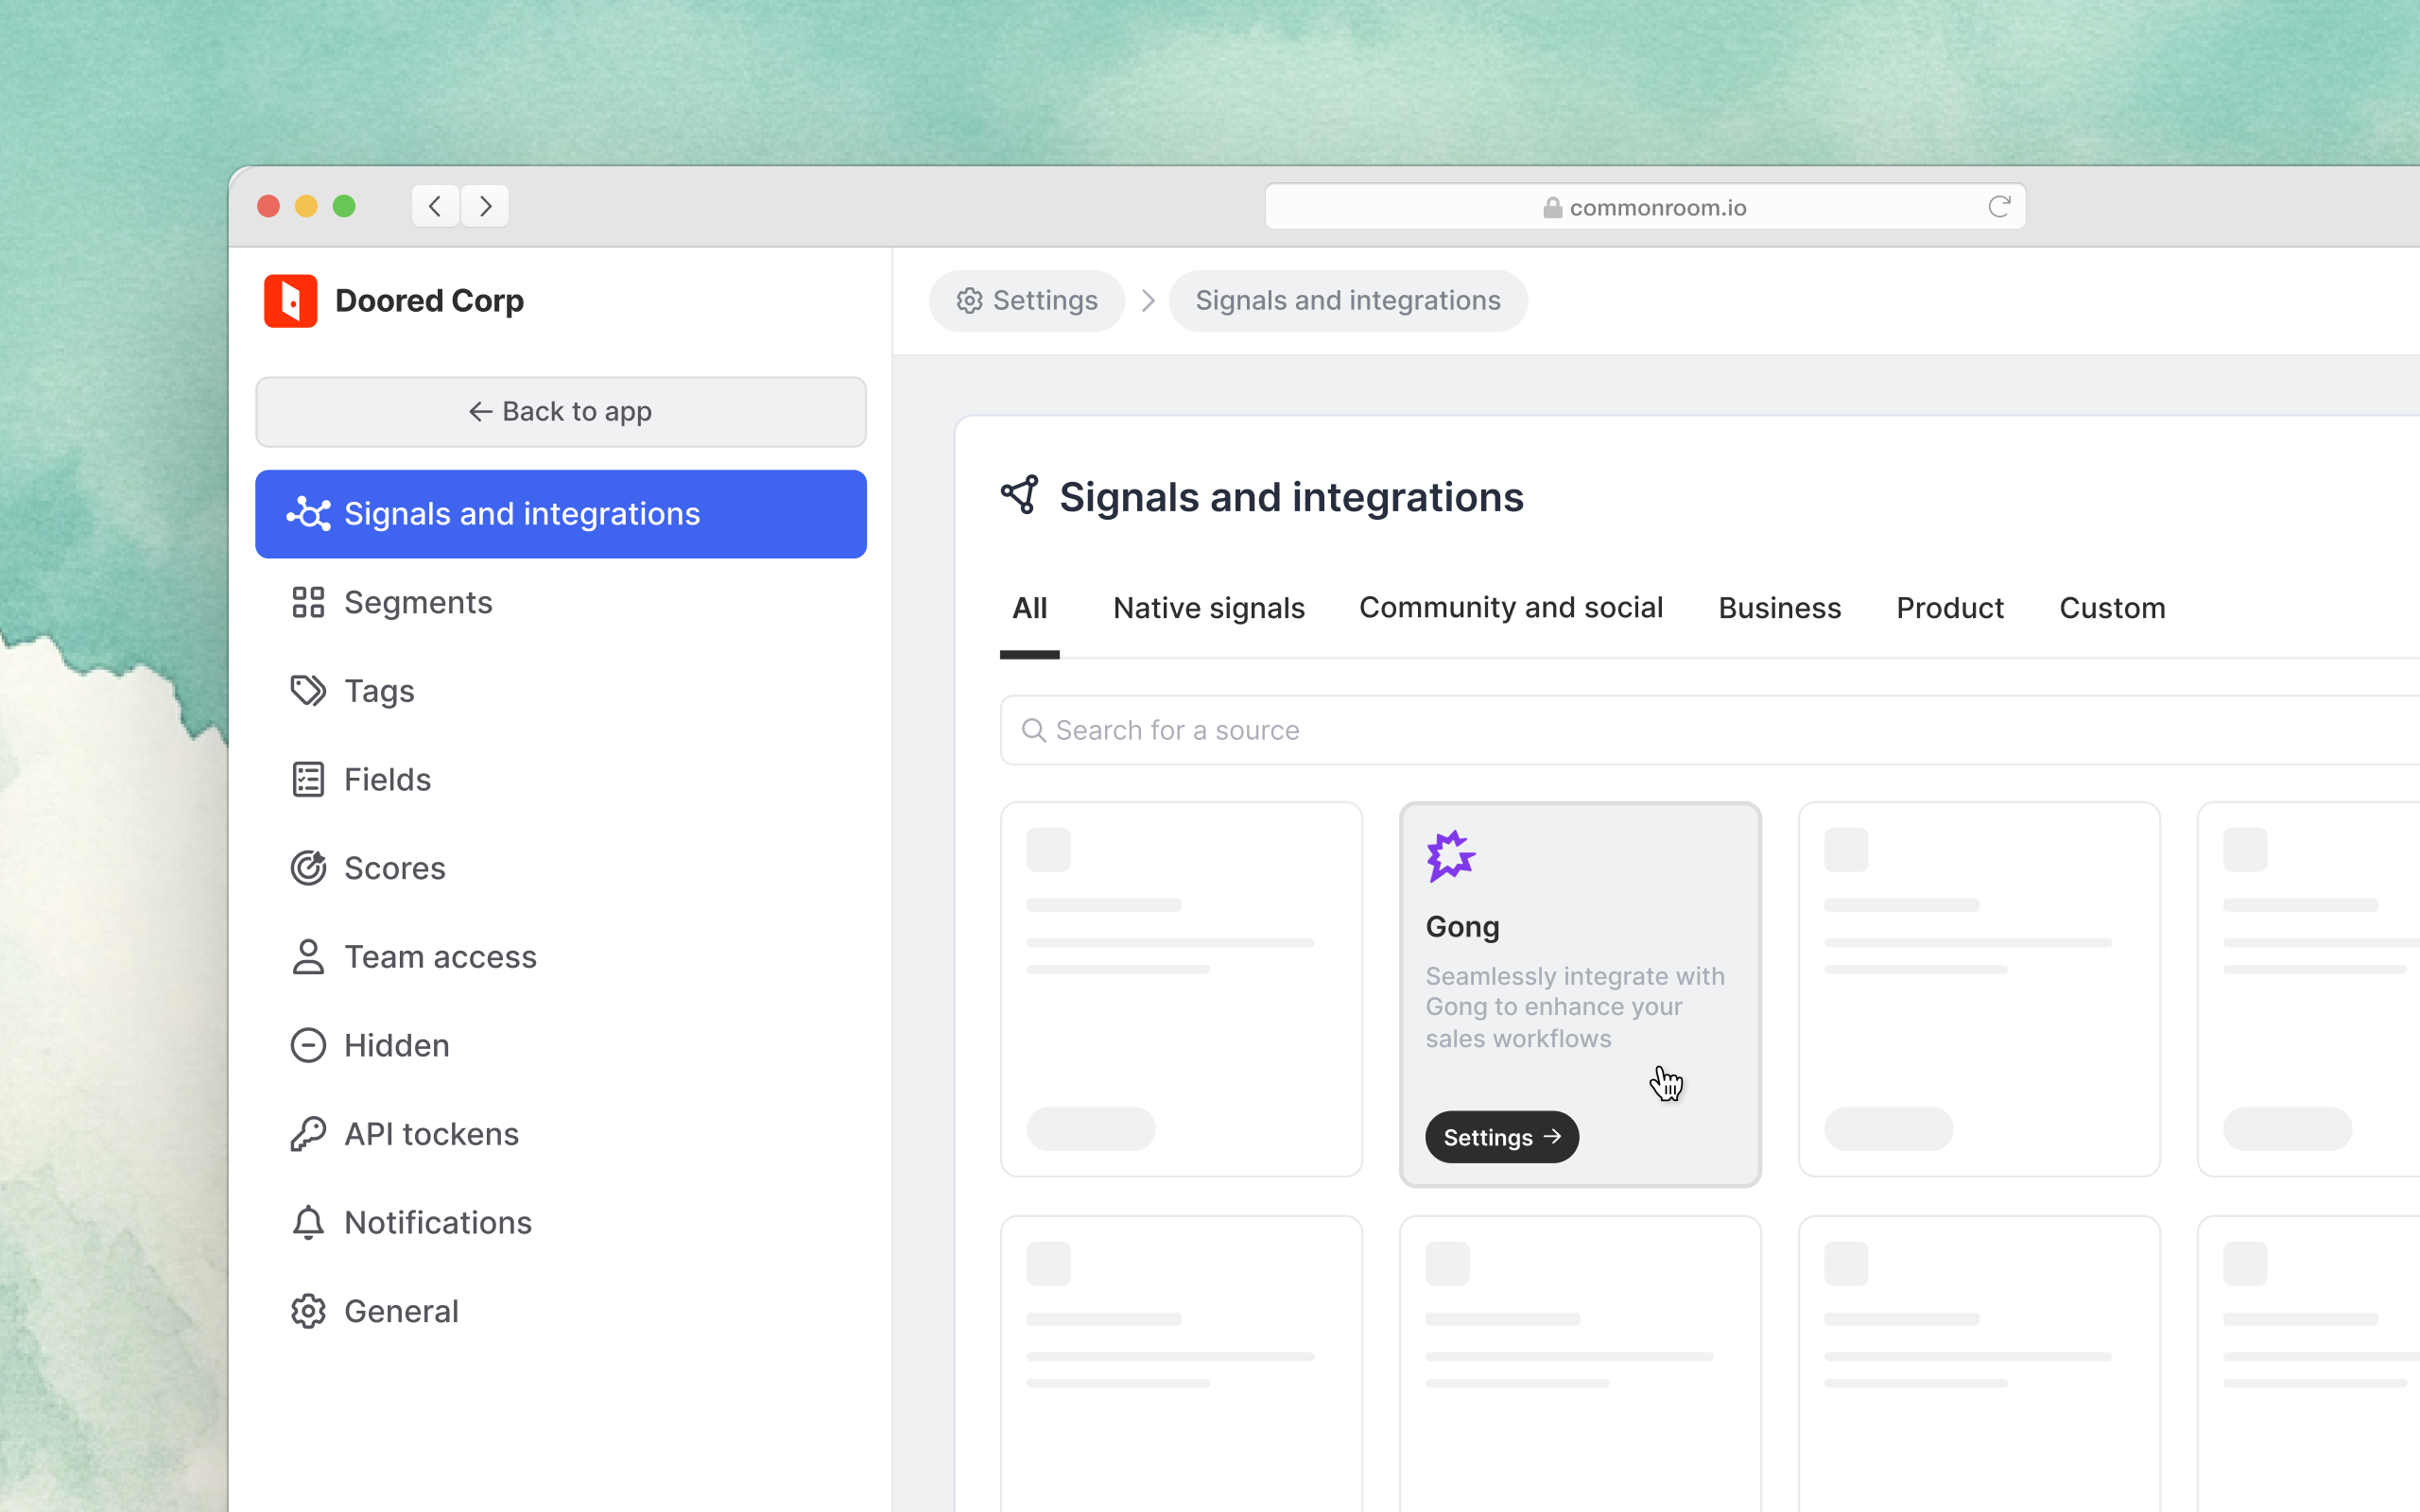
Task: Open Gong Settings button
Action: pyautogui.click(x=1502, y=1137)
